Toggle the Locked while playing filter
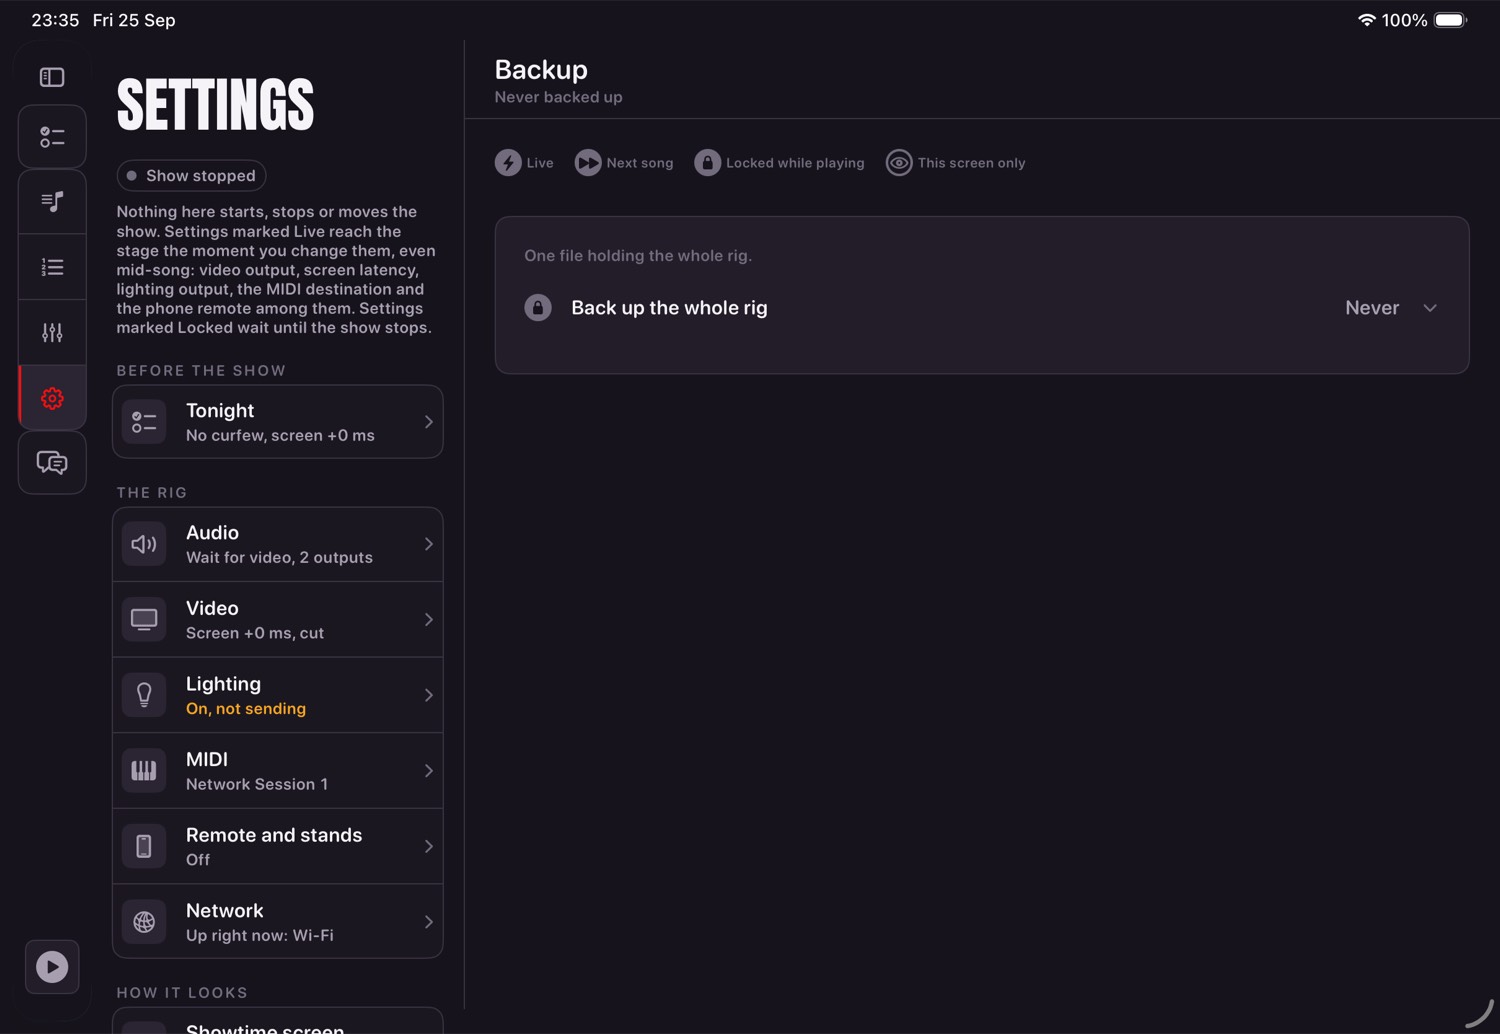This screenshot has width=1500, height=1034. pos(779,163)
